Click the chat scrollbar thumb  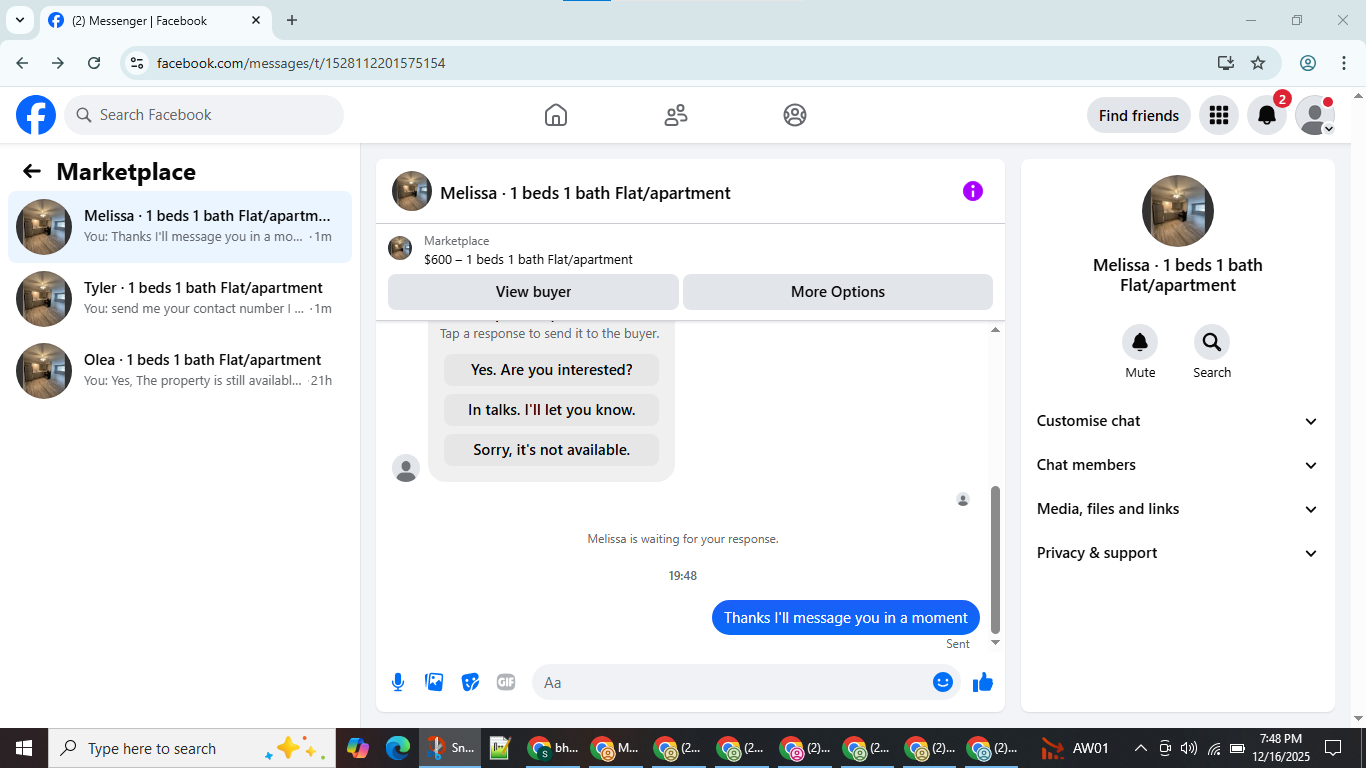(x=995, y=560)
